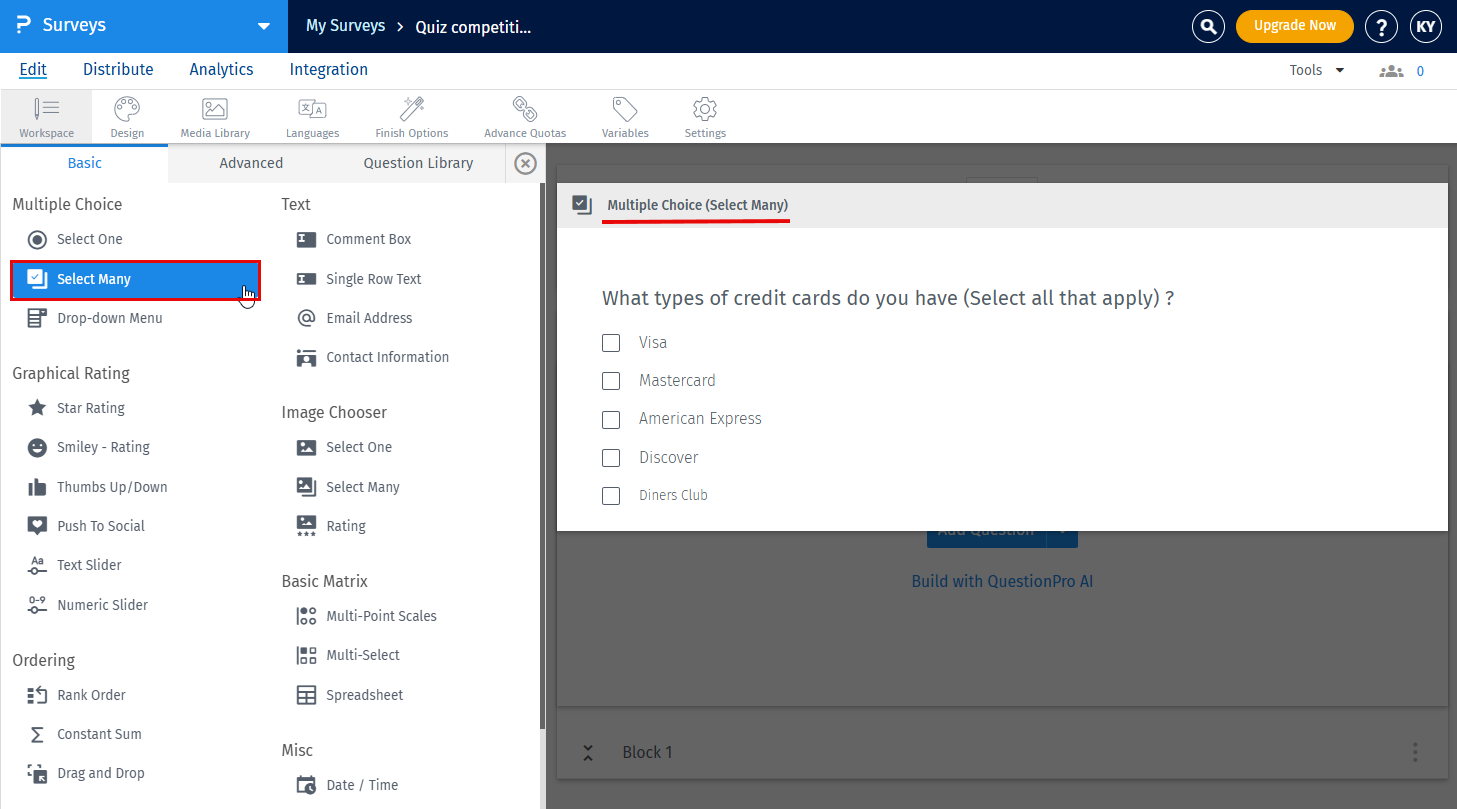Open the Design icon in the toolbar
The height and width of the screenshot is (809, 1457).
[x=127, y=115]
